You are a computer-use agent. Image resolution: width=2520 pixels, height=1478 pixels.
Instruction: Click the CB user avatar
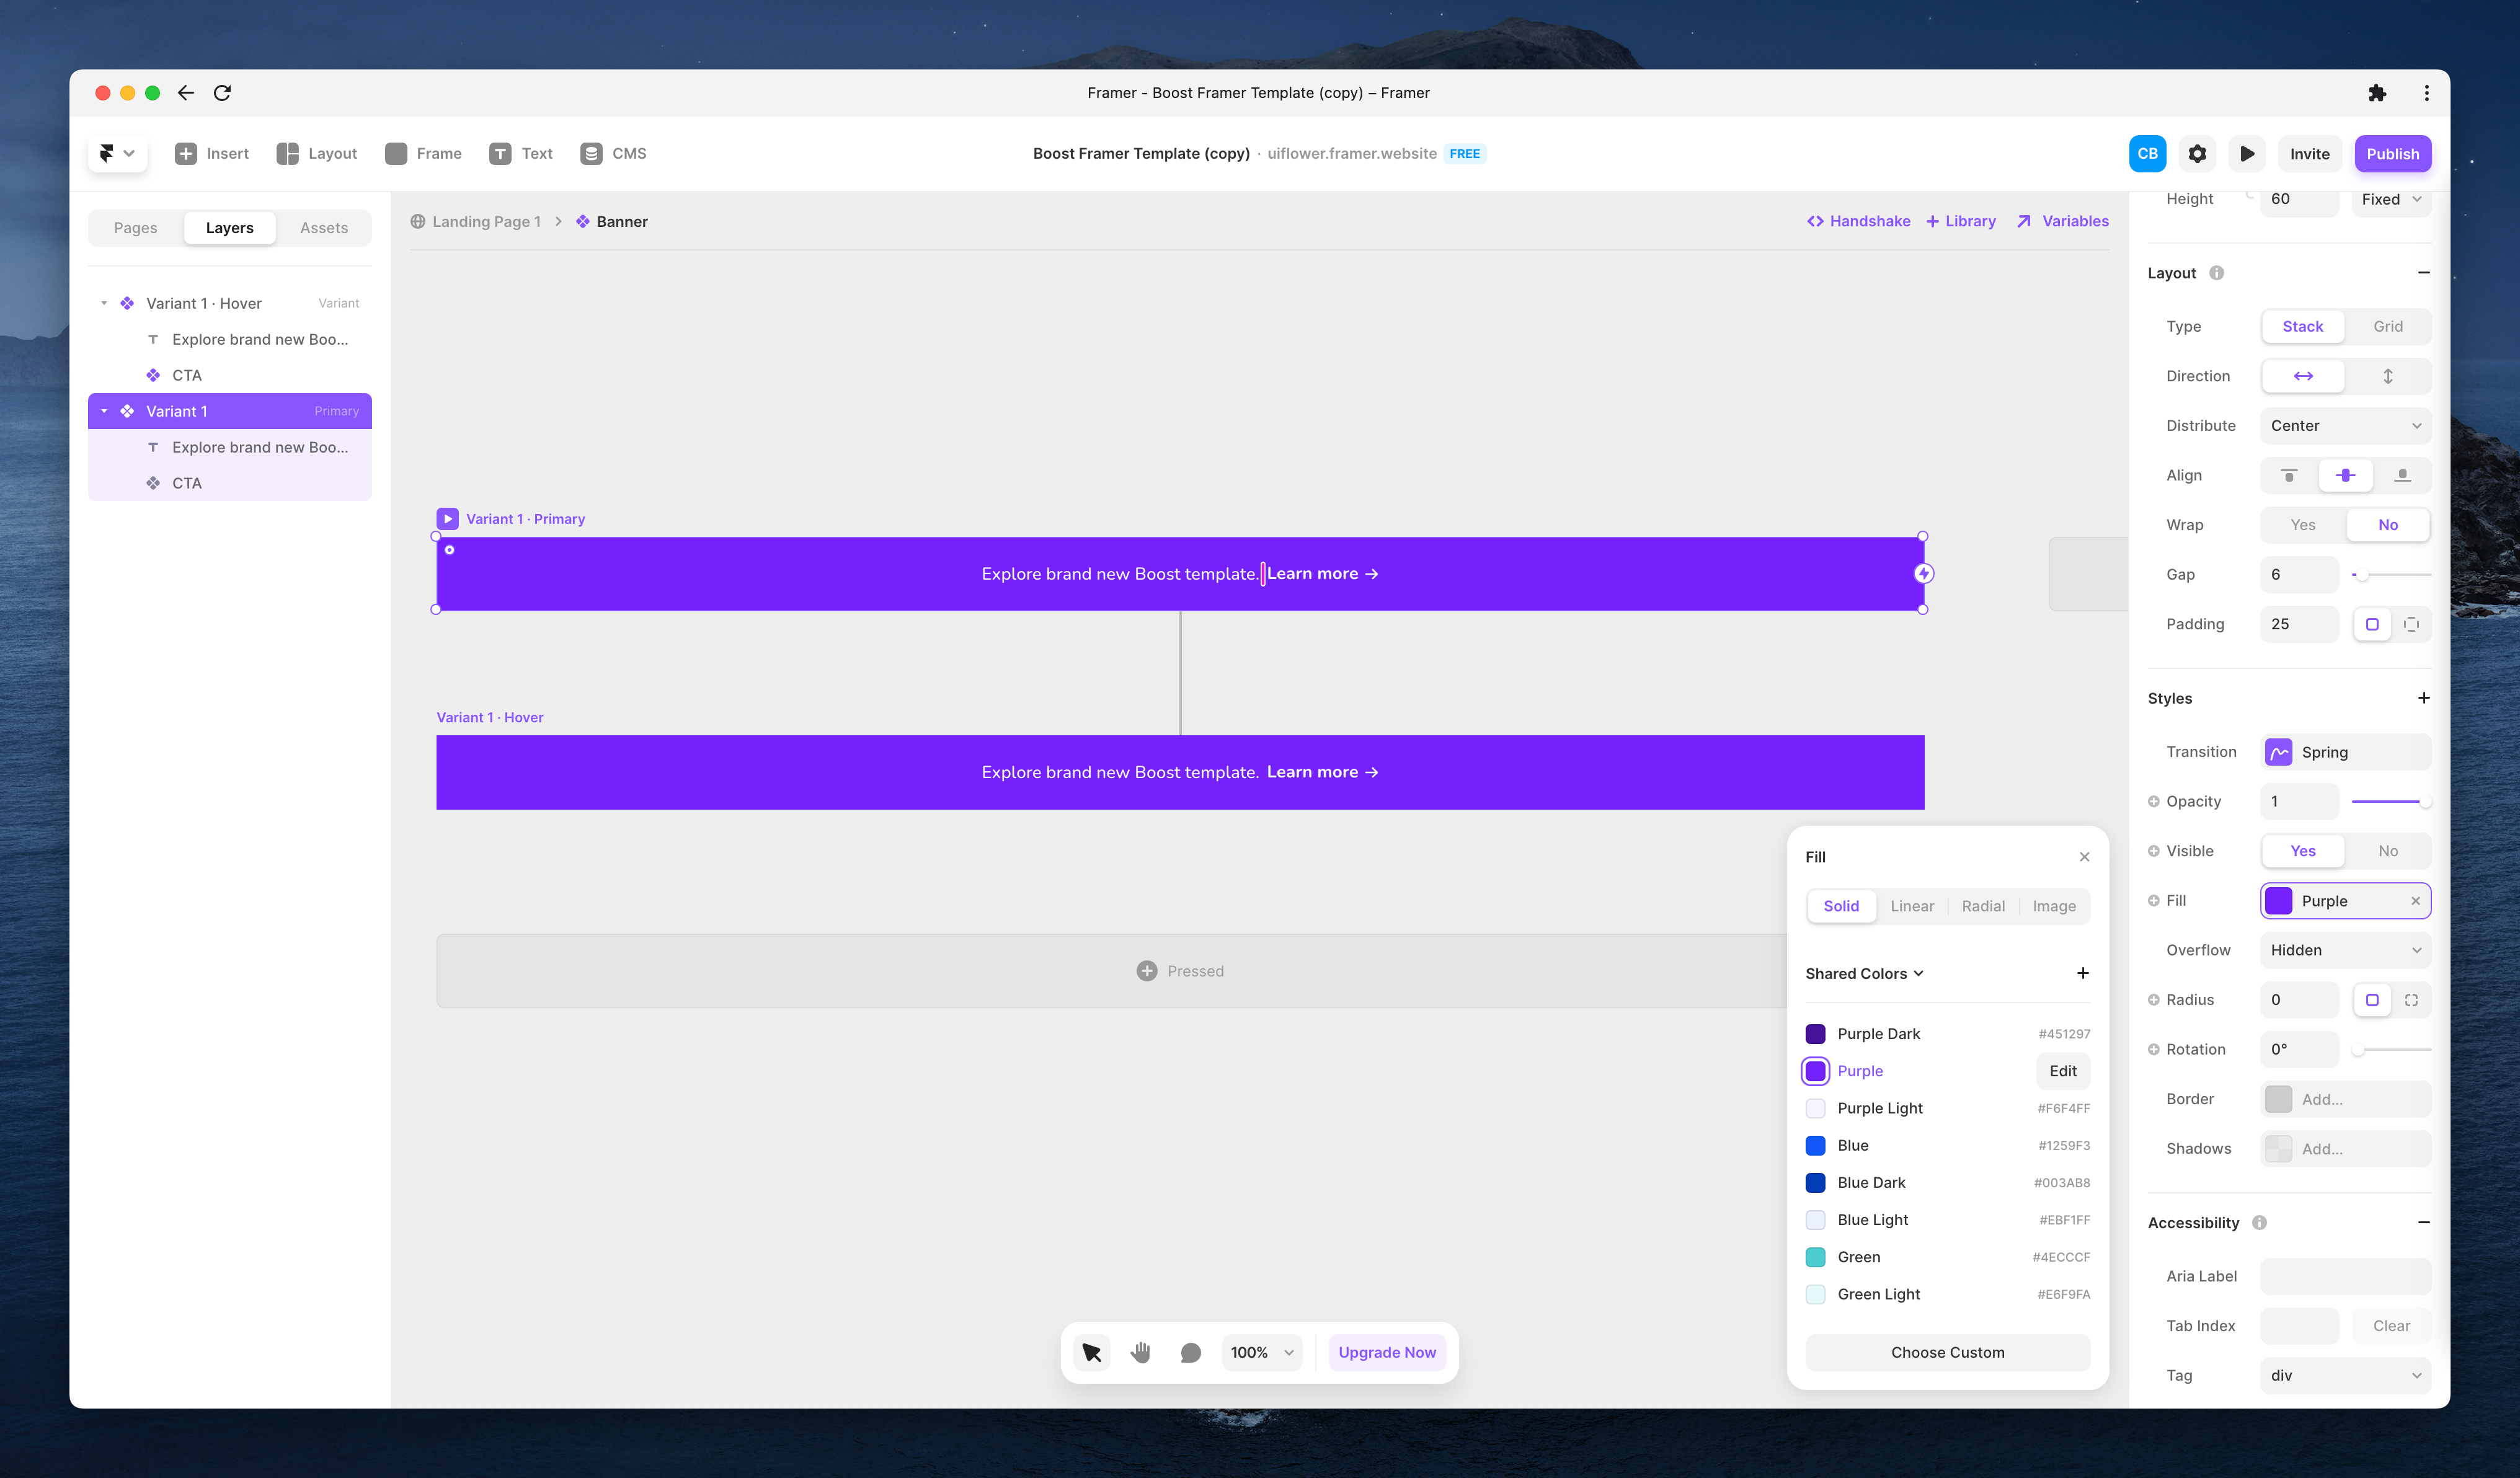coord(2147,153)
